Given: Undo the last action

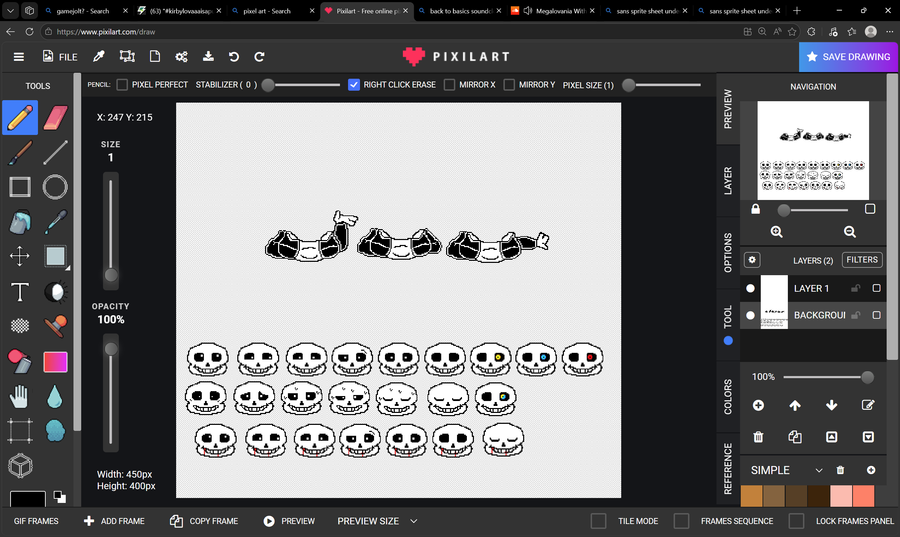Looking at the screenshot, I should (x=234, y=56).
